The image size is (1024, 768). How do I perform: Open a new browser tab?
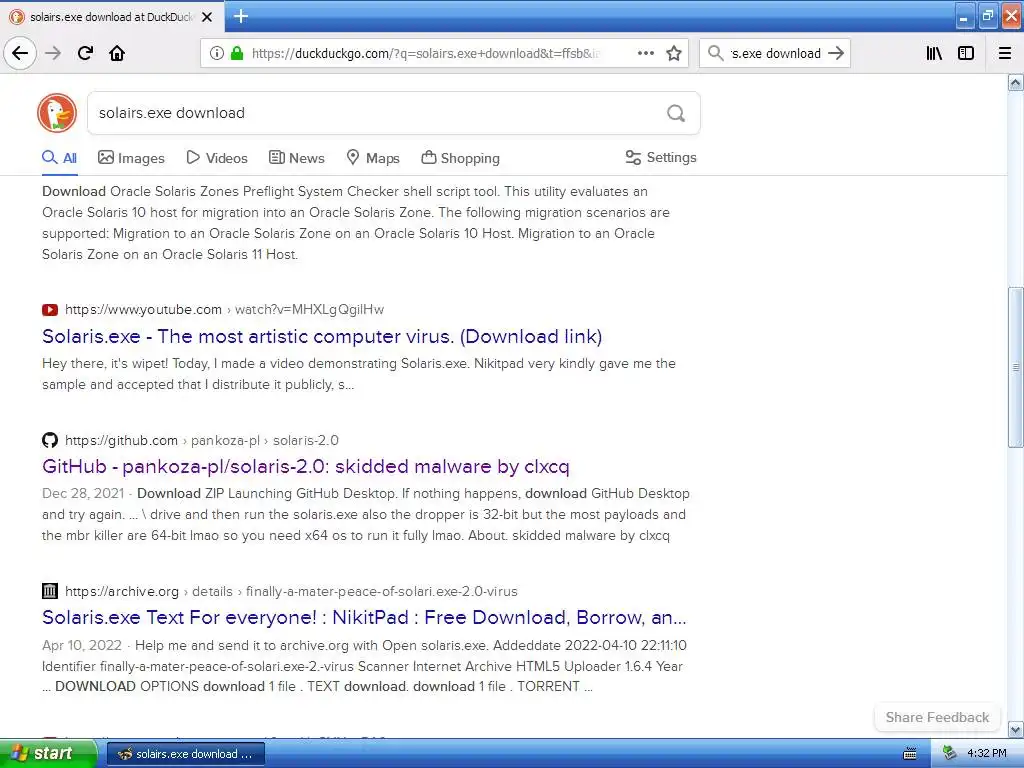(x=241, y=16)
